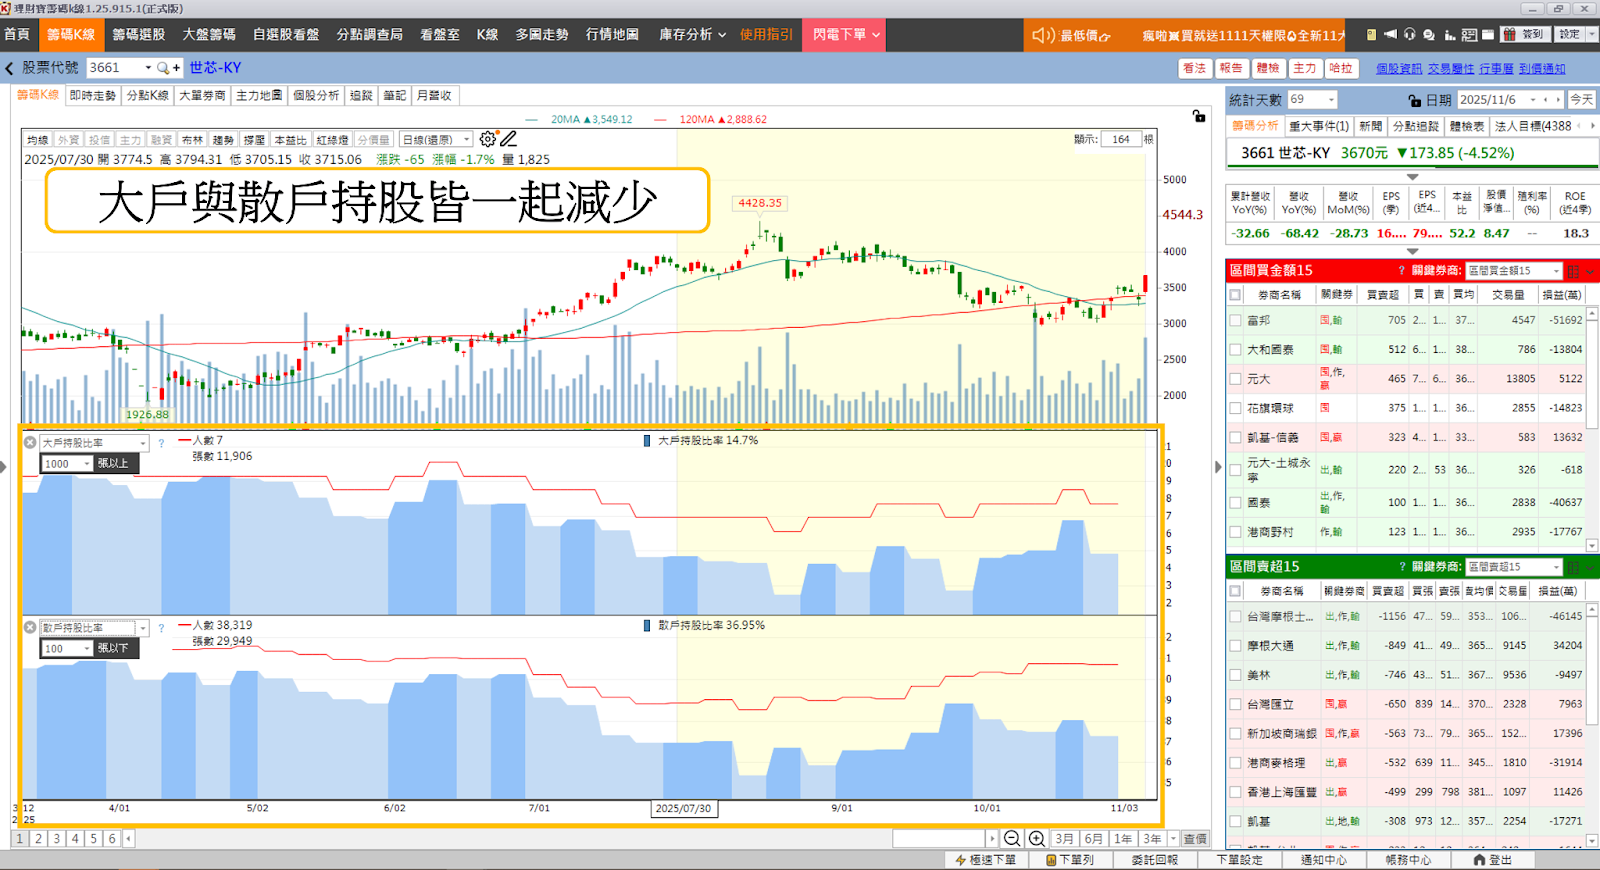
Task: Open the 100 張以下 threshold dropdown
Action: 67,649
